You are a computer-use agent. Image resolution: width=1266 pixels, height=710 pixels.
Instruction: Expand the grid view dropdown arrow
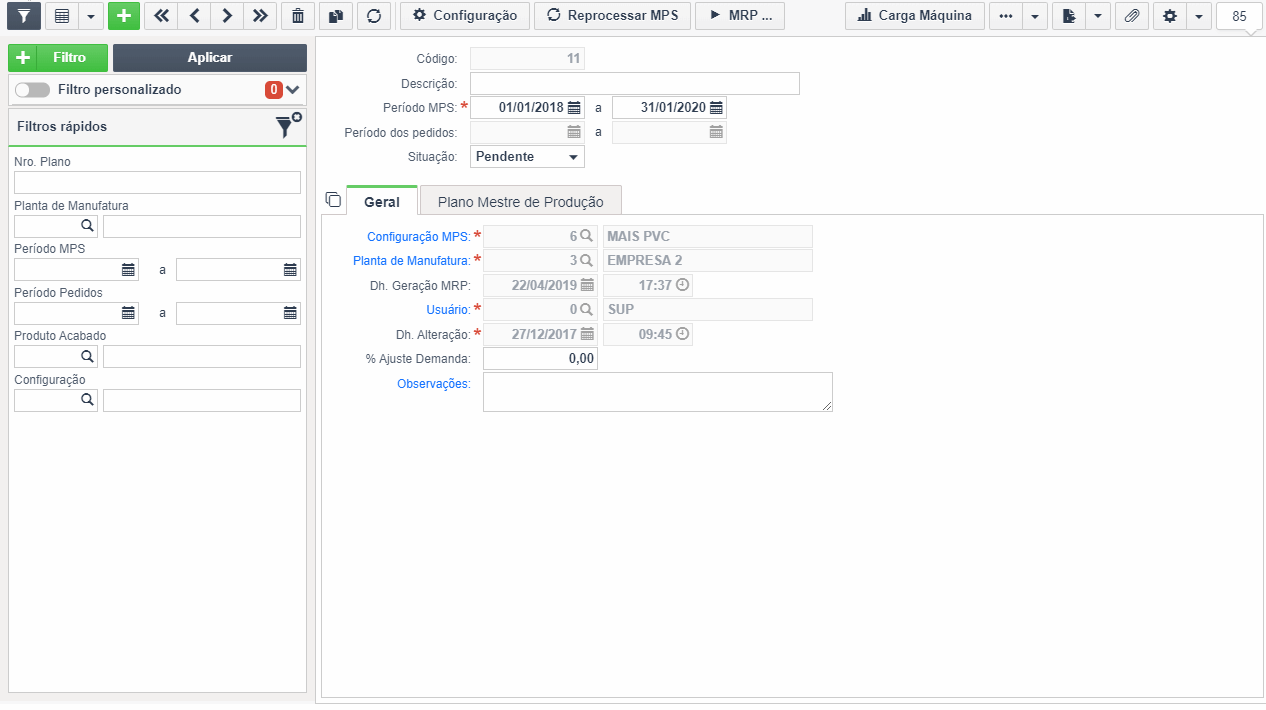(x=90, y=16)
